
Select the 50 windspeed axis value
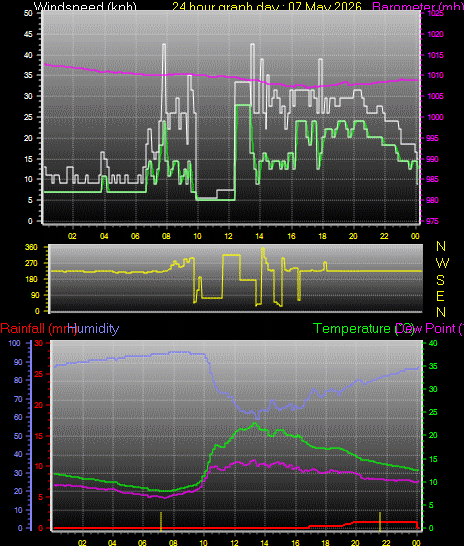[28, 13]
